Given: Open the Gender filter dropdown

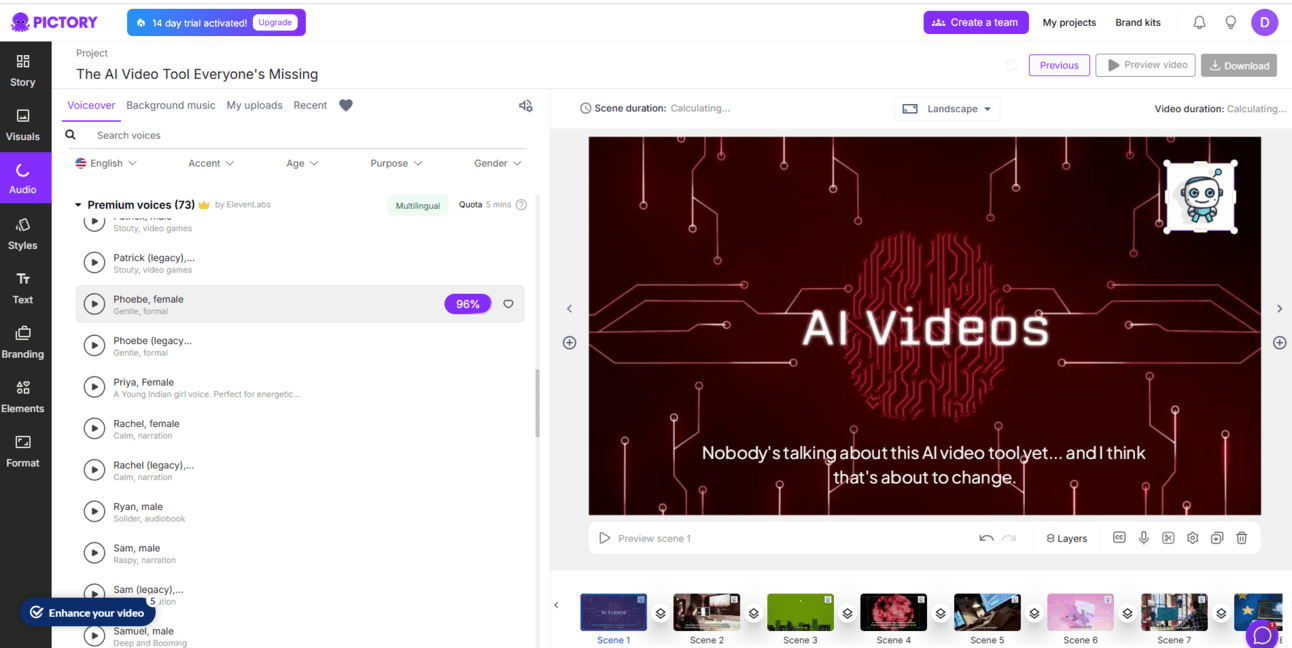Looking at the screenshot, I should tap(497, 163).
